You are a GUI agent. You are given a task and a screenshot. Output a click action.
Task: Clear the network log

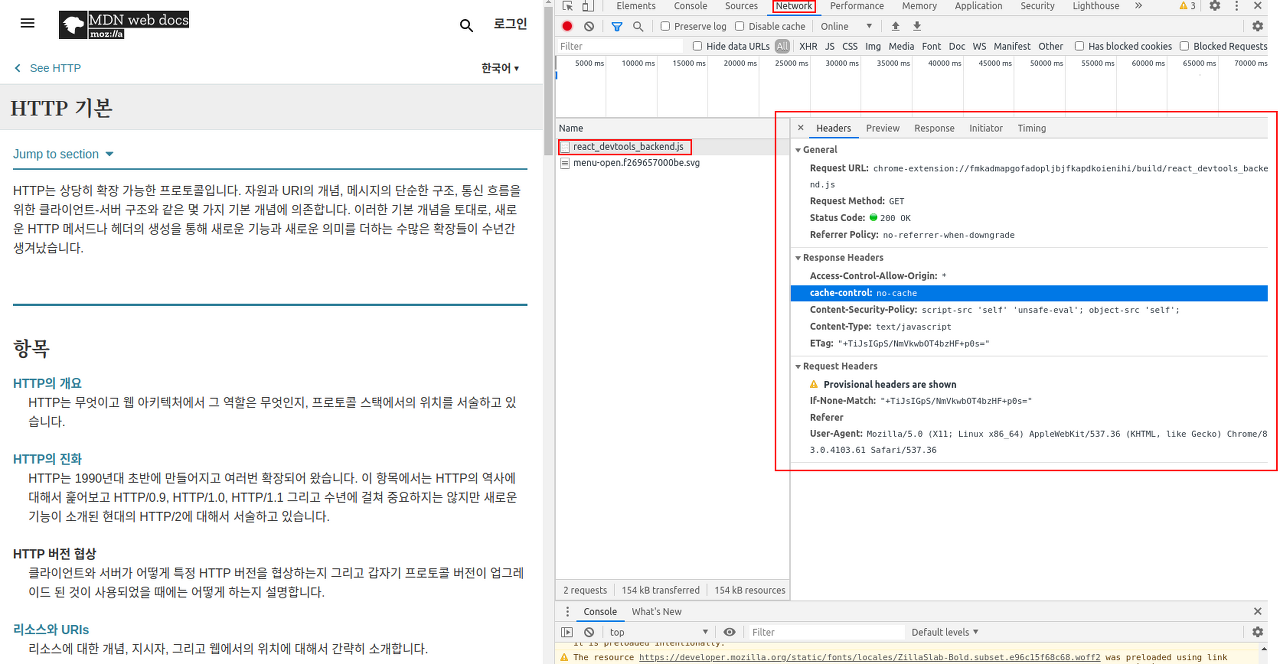(589, 26)
